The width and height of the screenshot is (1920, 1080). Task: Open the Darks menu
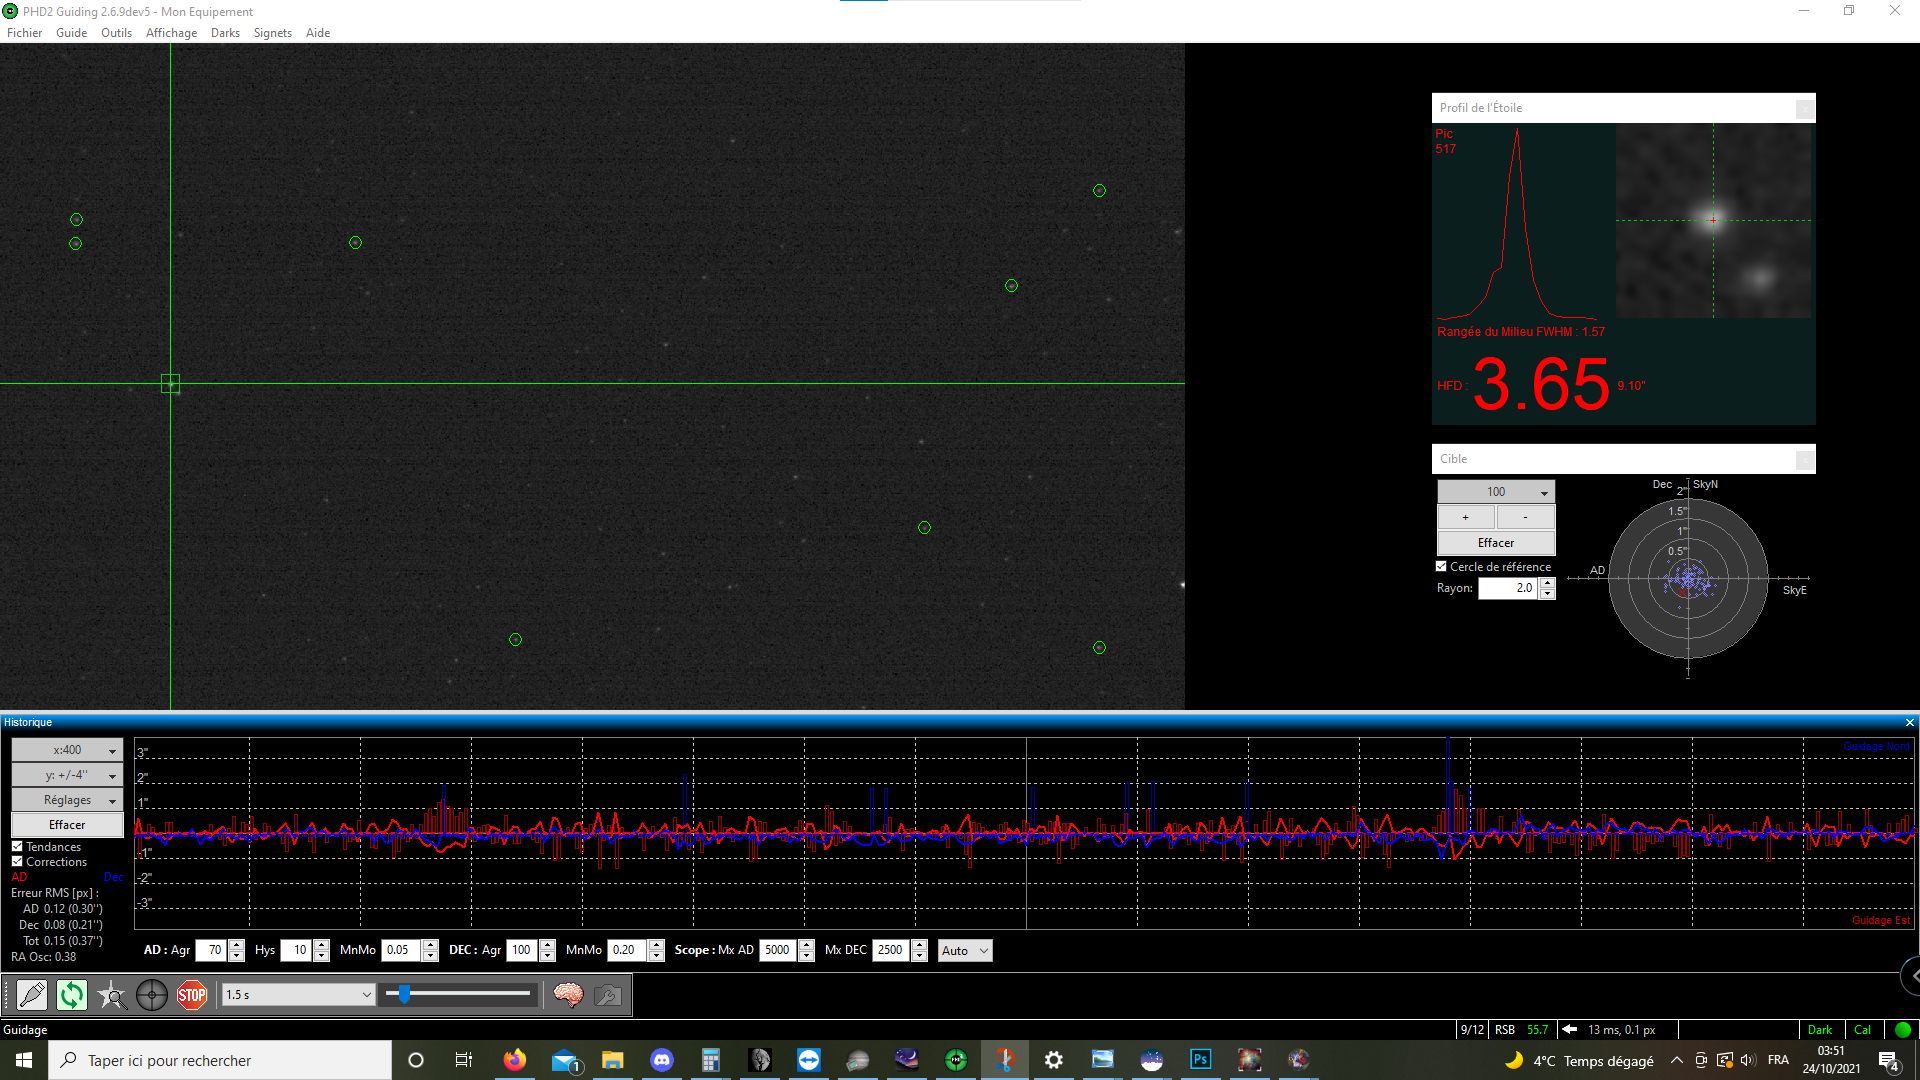[225, 33]
